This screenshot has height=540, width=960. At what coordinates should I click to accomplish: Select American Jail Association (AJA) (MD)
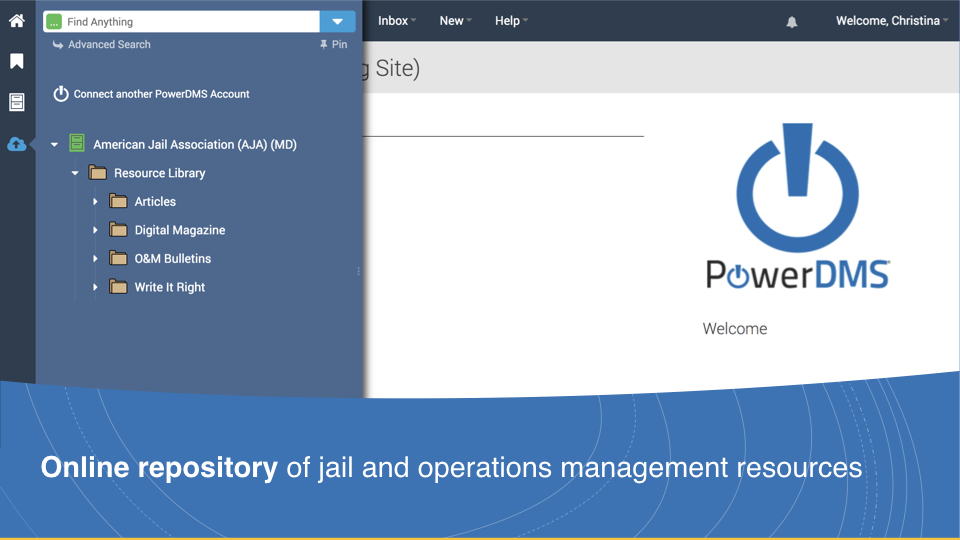(x=195, y=144)
